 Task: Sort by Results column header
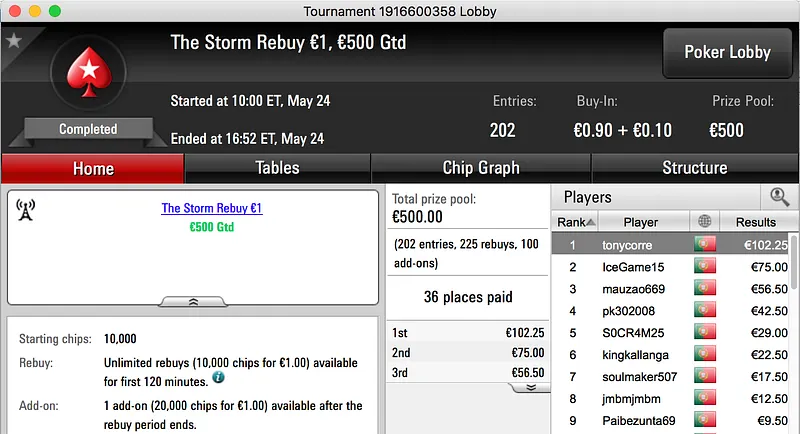pos(755,222)
